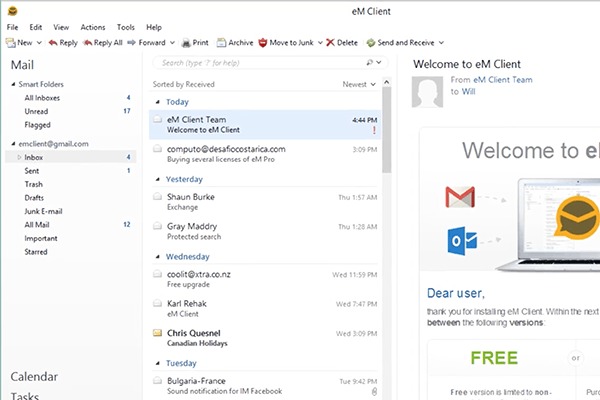Click the Forward arrow icon
The width and height of the screenshot is (600, 400).
pos(131,42)
